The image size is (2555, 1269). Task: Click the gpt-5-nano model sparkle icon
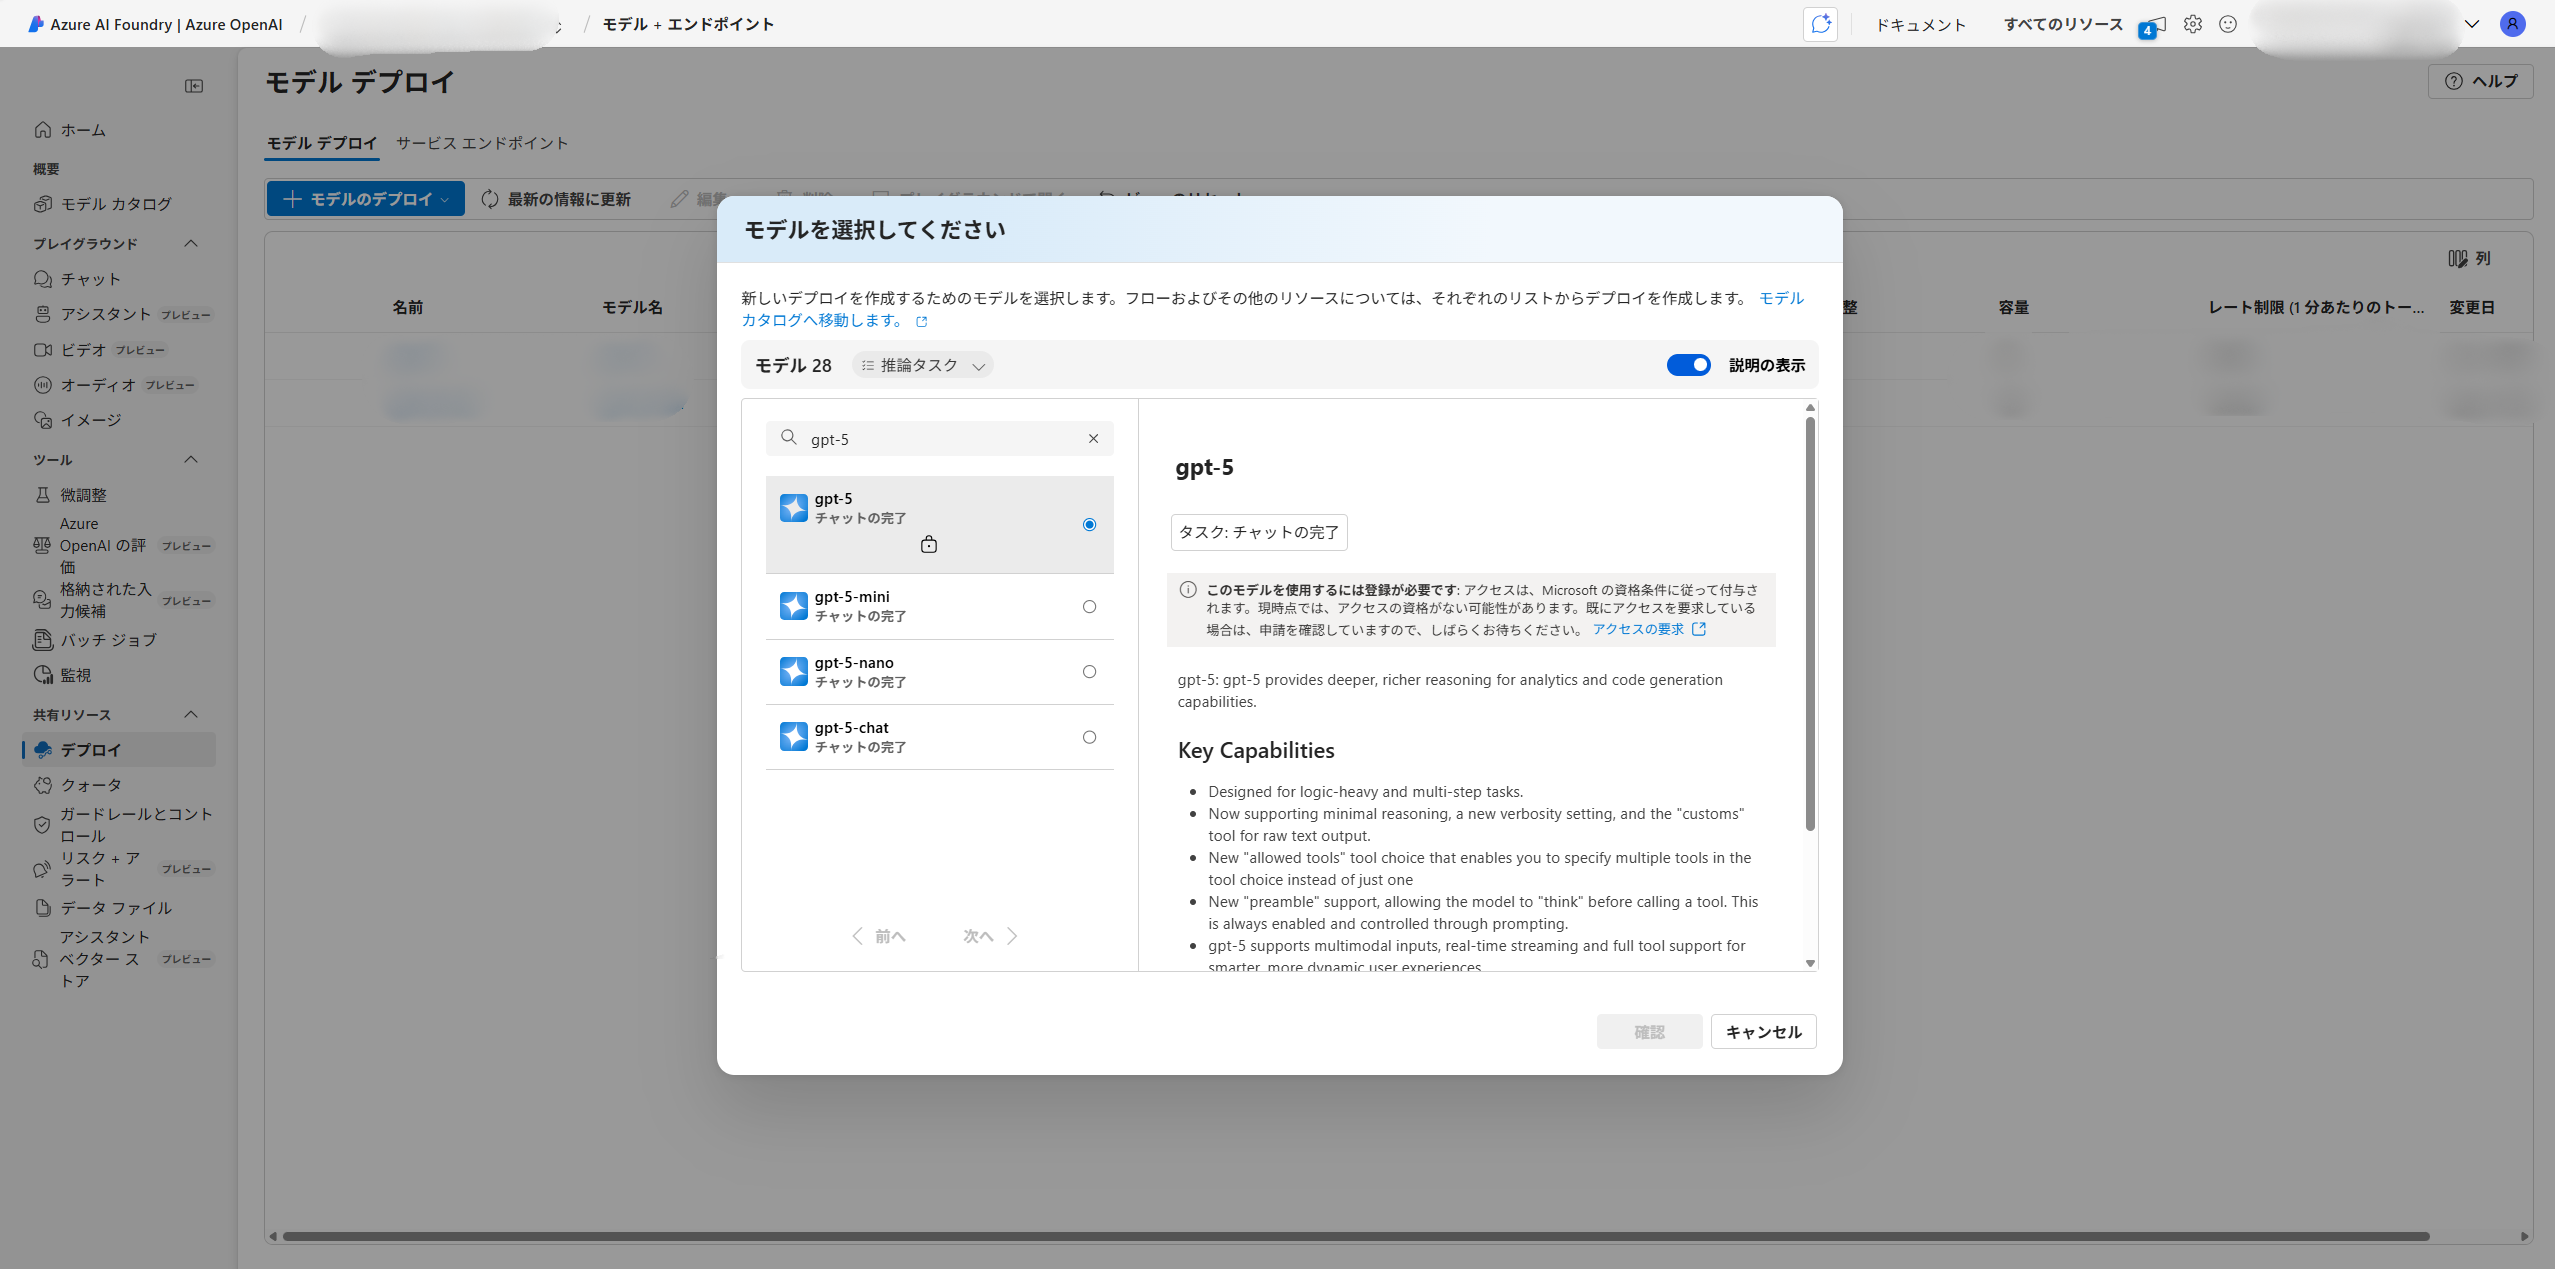pos(793,672)
